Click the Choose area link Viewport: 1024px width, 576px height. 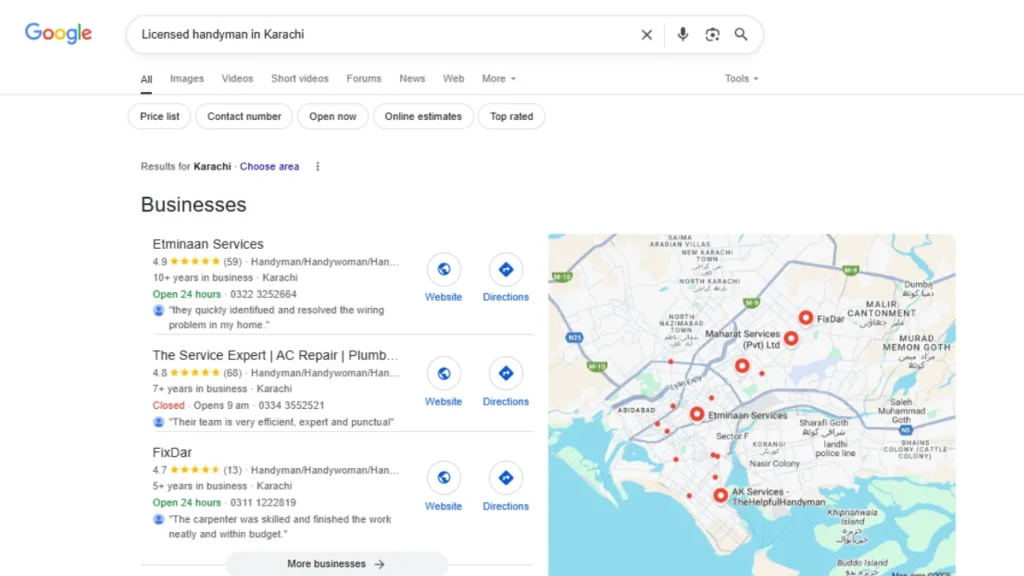[x=269, y=167]
